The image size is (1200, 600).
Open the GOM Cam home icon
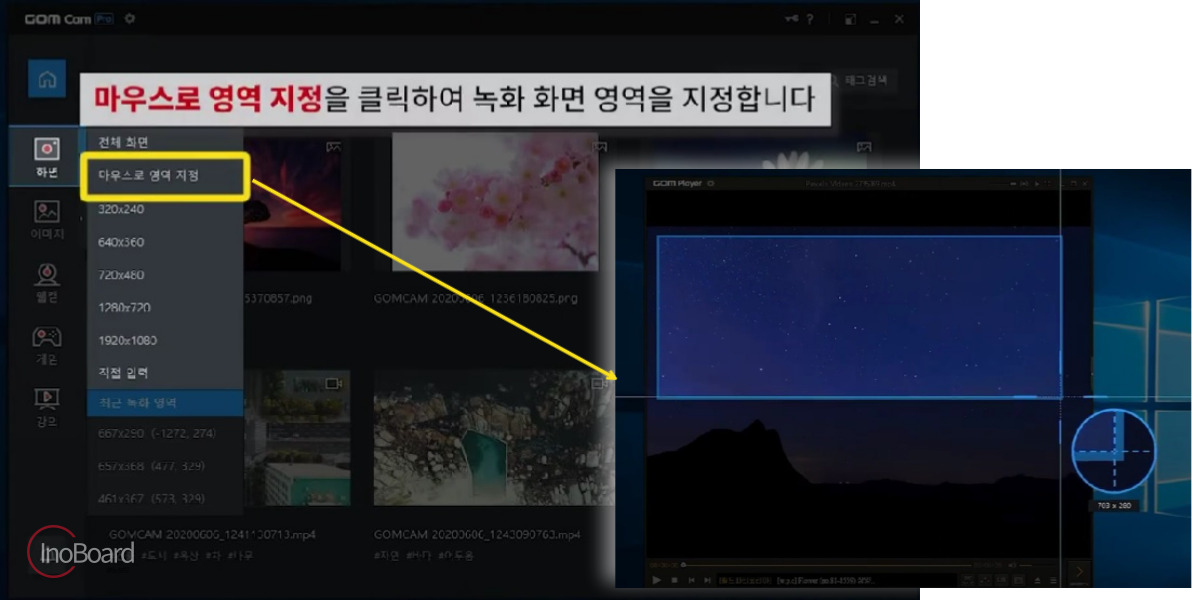point(47,80)
